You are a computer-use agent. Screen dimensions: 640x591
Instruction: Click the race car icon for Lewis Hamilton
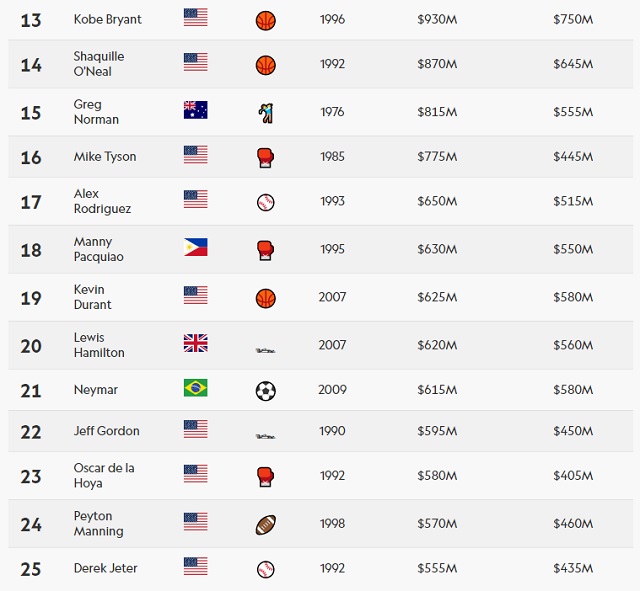(265, 349)
